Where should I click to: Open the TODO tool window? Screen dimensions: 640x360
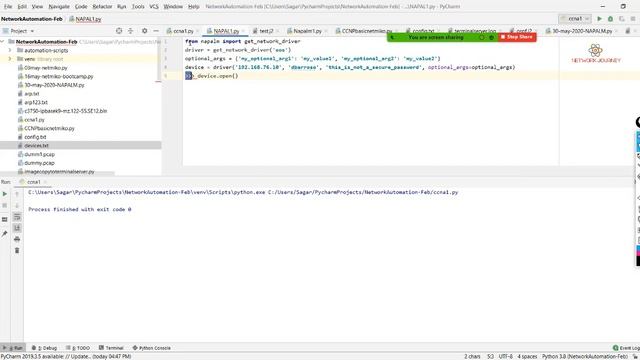[78, 348]
